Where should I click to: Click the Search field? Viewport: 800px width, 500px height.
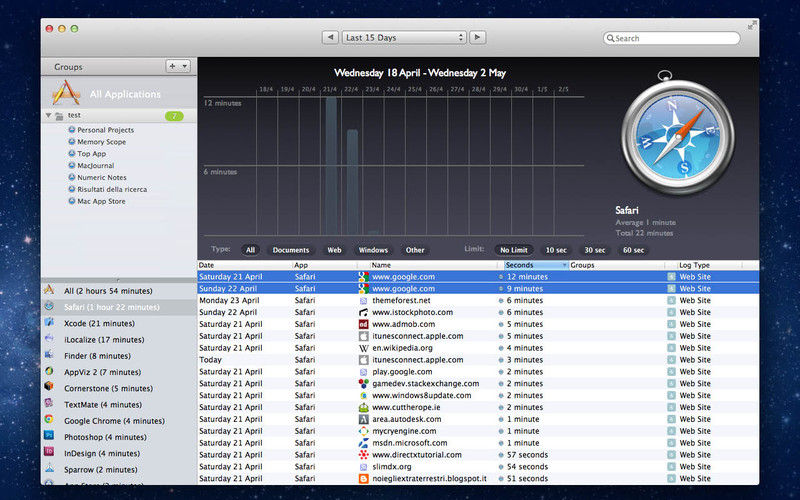[671, 38]
